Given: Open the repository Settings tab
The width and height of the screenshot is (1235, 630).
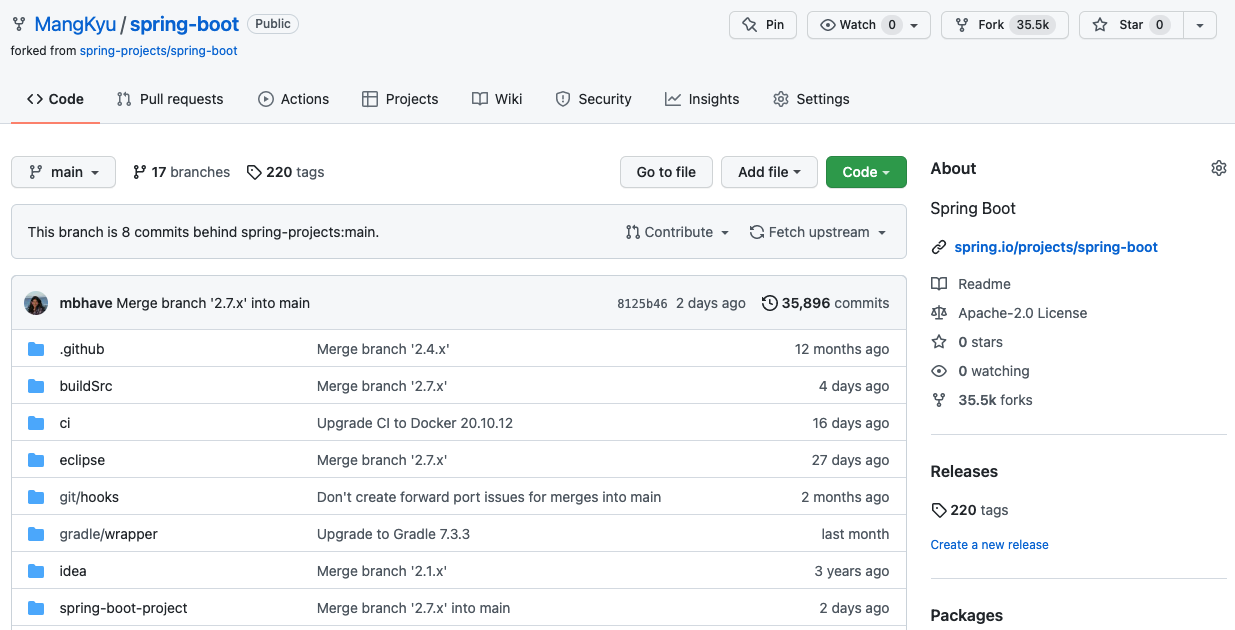Looking at the screenshot, I should click(811, 99).
